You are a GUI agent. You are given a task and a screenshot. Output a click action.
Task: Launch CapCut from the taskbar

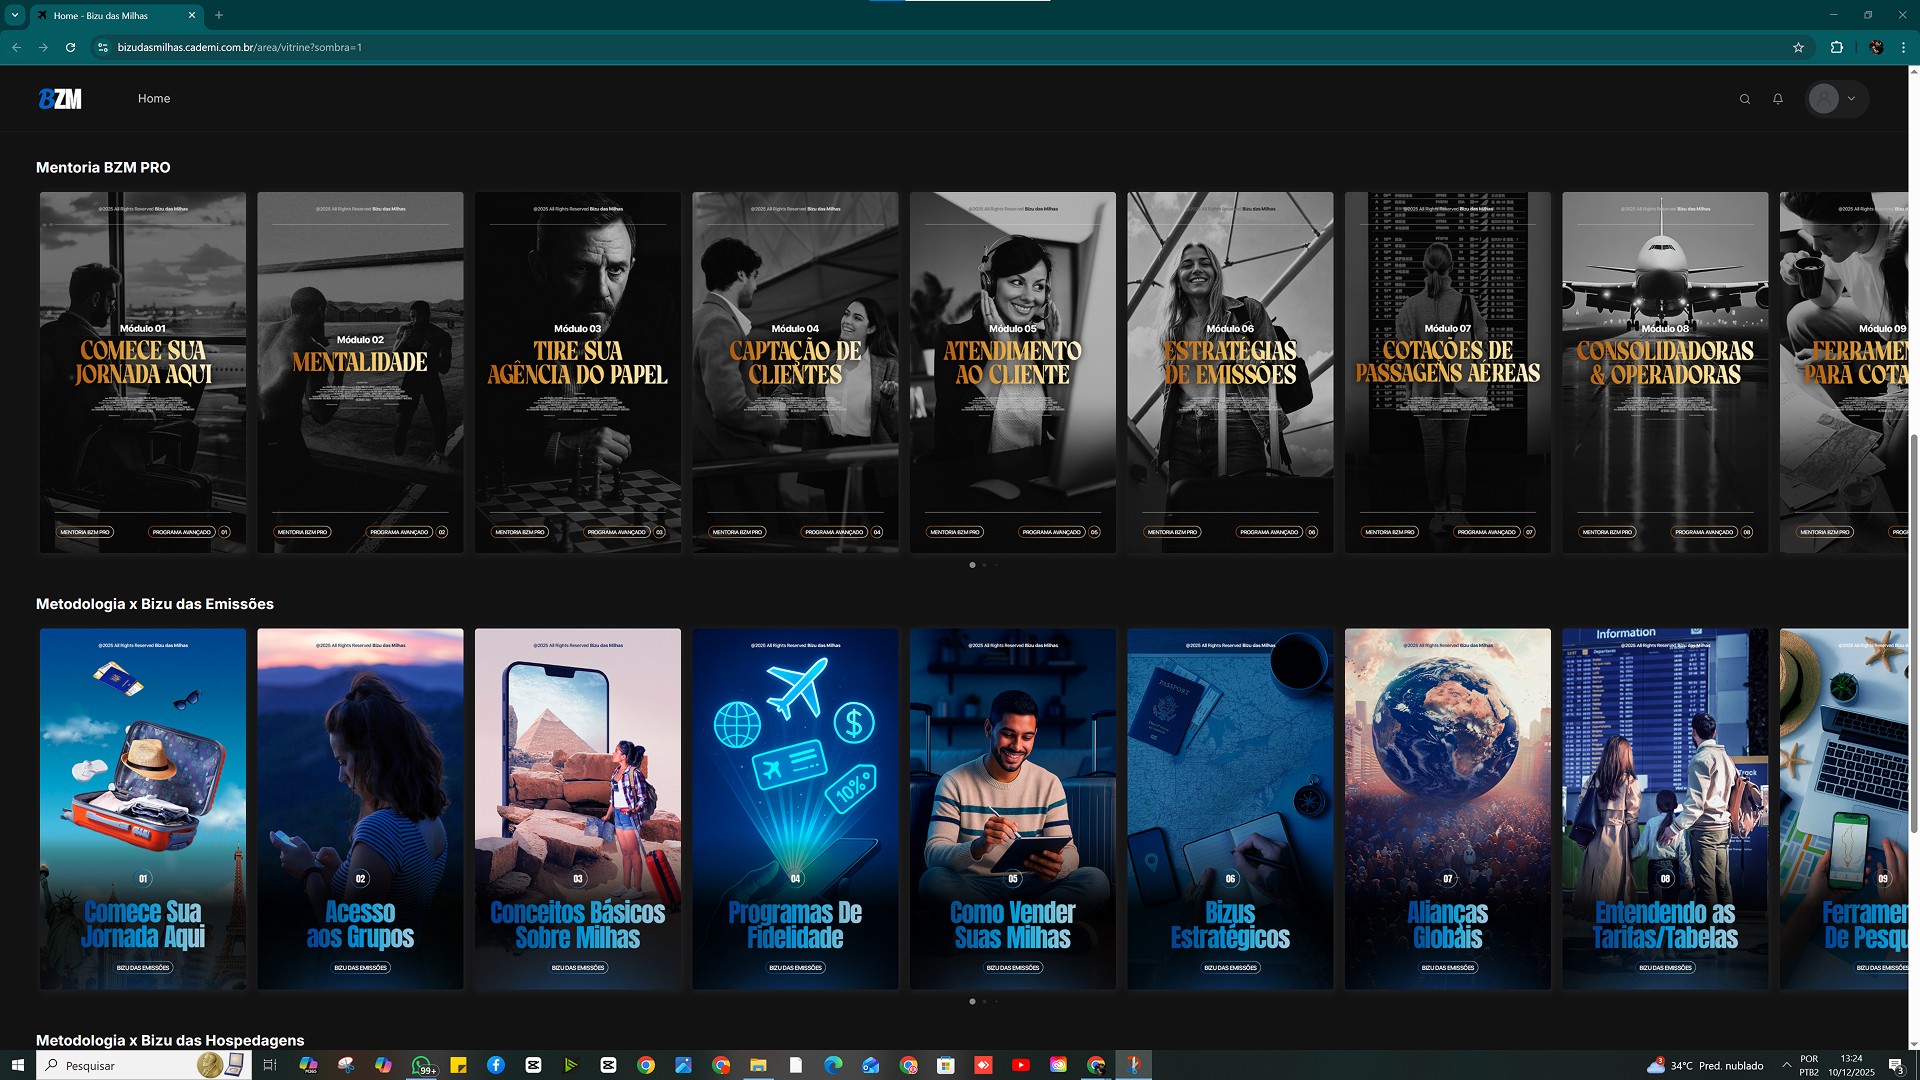tap(532, 1066)
